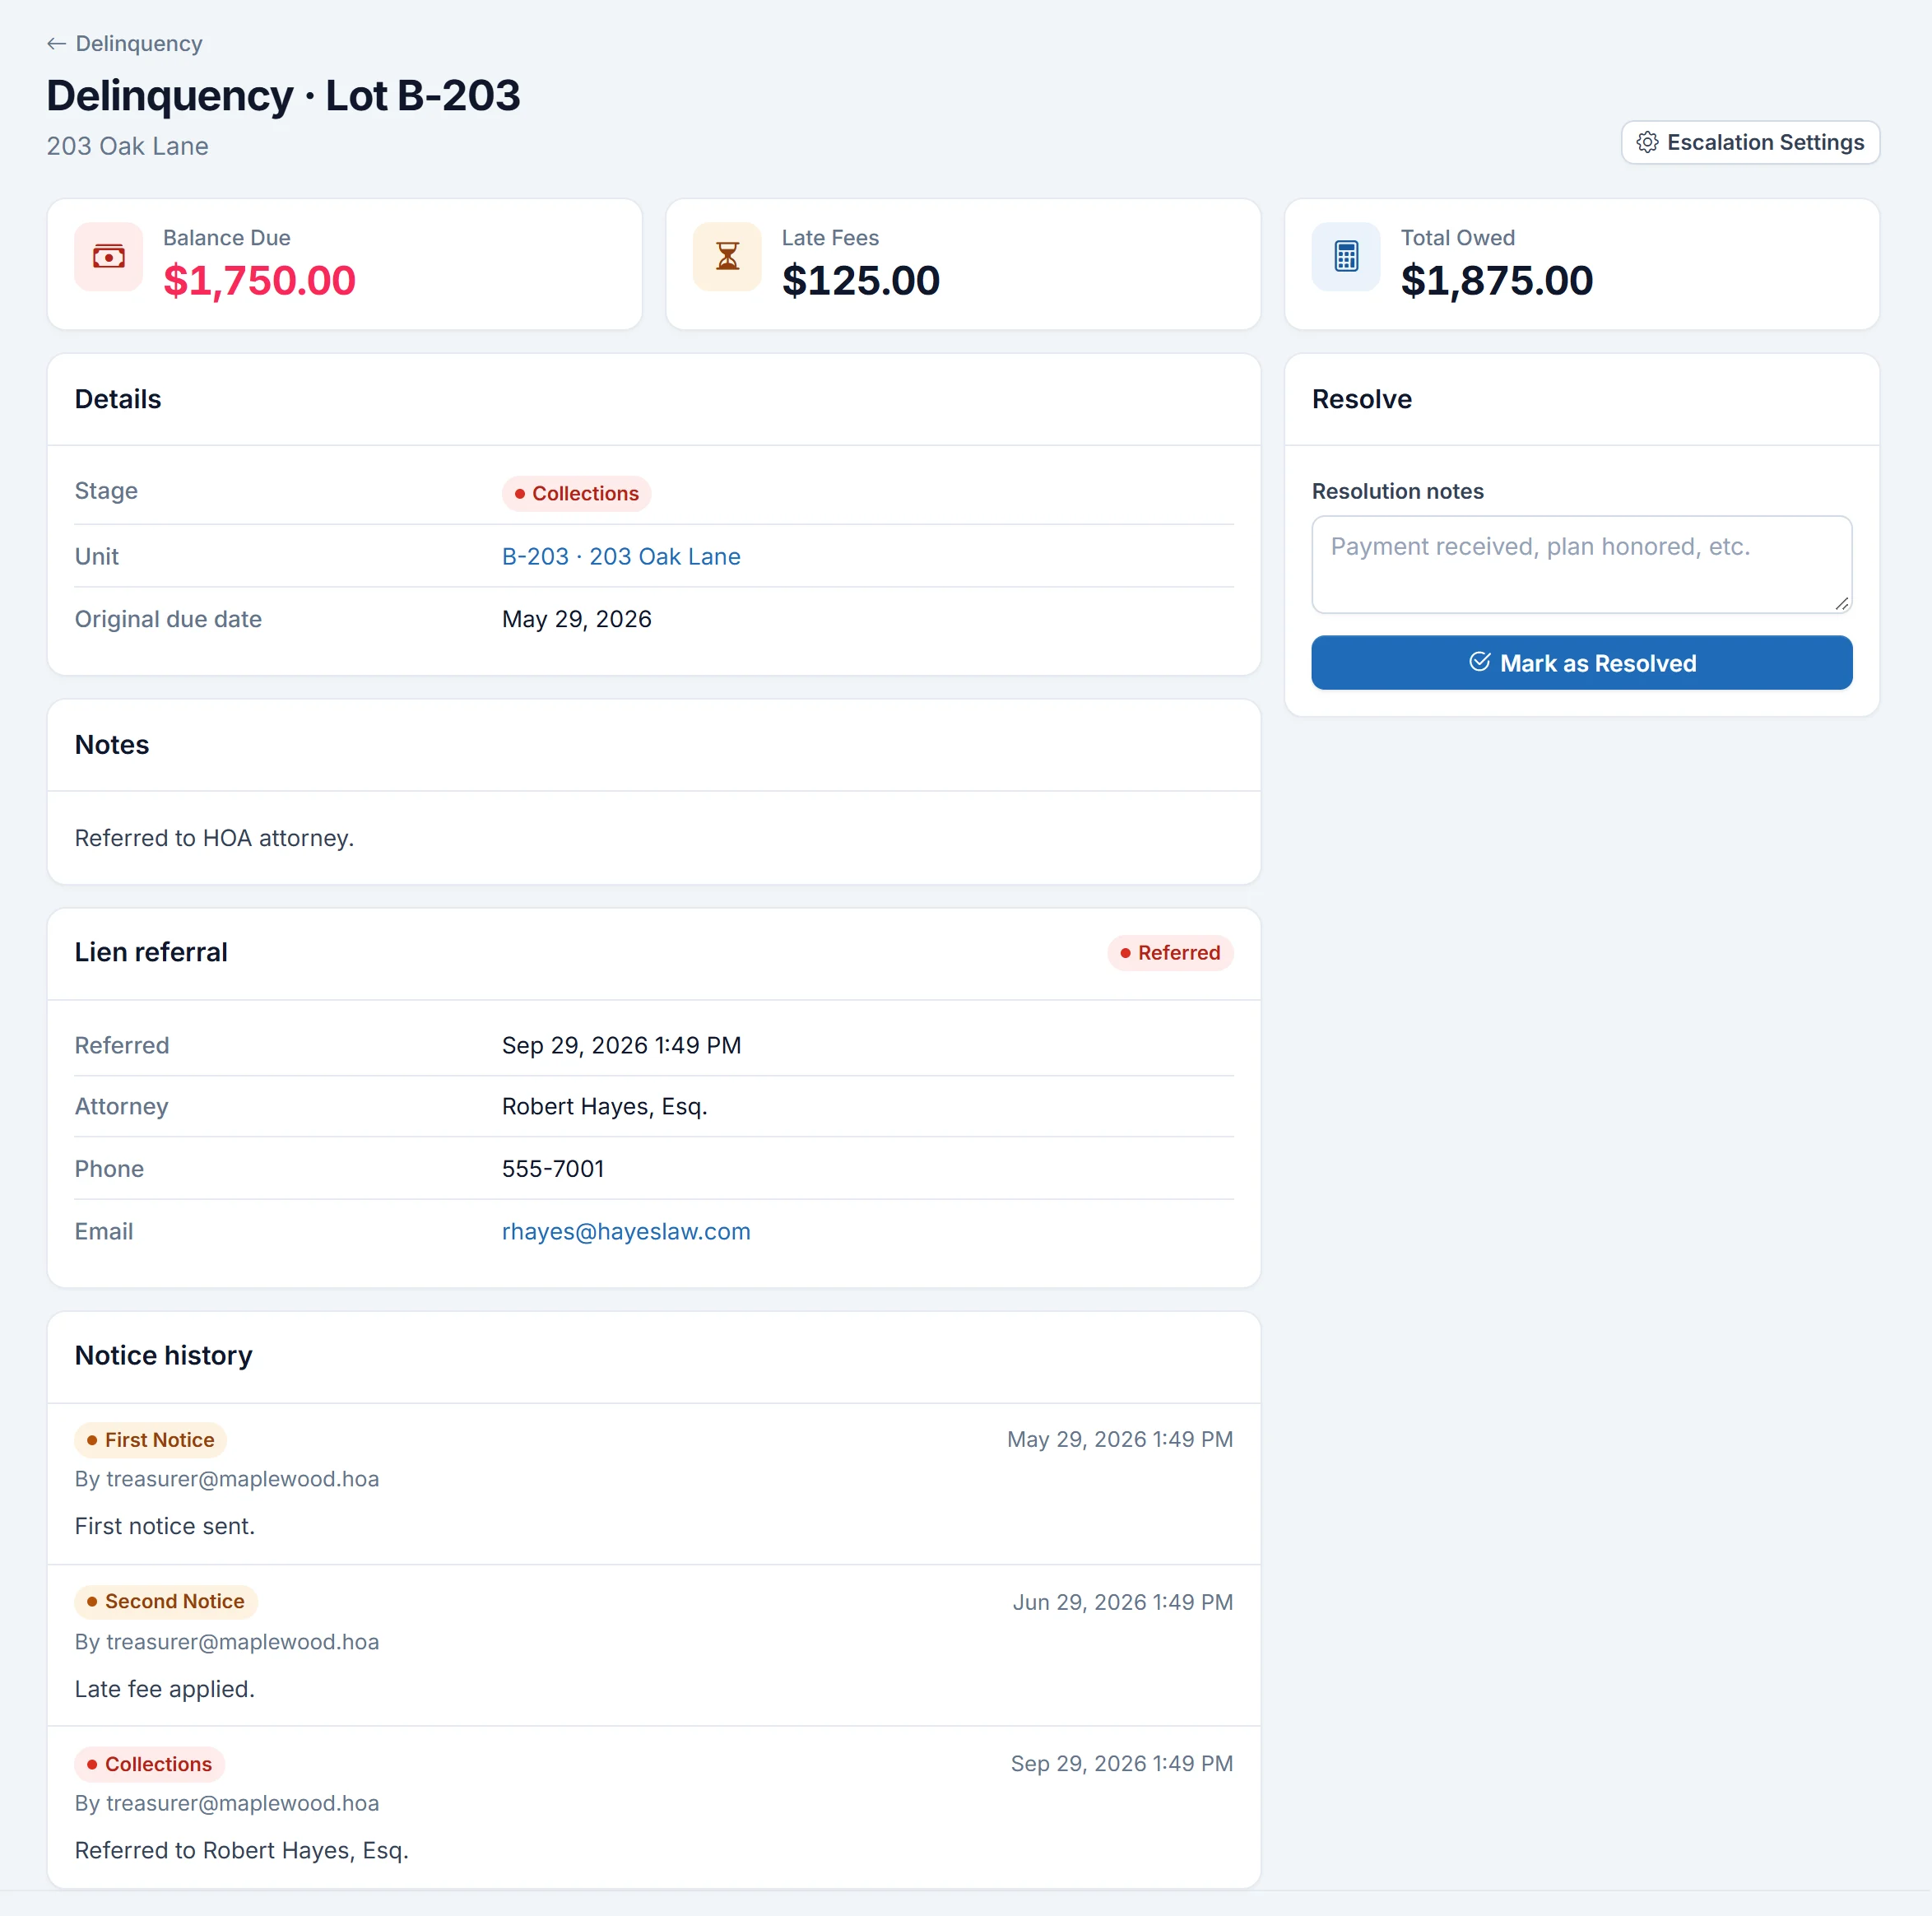Select the $125.00 late fees amount
The height and width of the screenshot is (1916, 1932).
(x=860, y=280)
